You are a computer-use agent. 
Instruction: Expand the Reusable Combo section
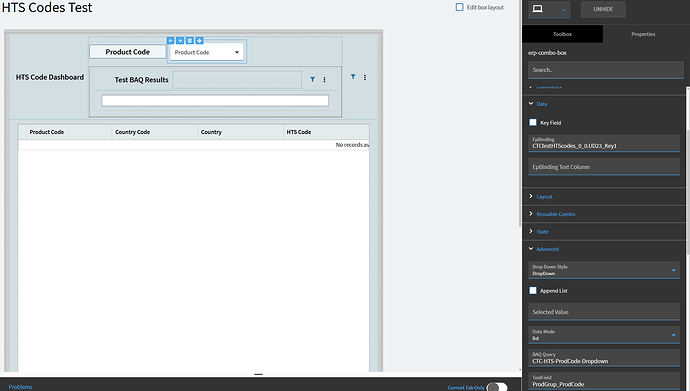(555, 214)
